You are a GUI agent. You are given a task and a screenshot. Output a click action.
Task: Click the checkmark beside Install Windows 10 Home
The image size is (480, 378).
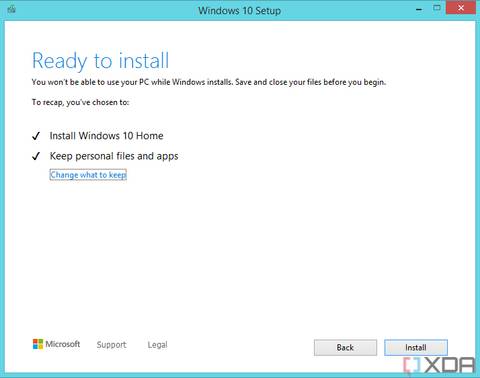coord(36,136)
